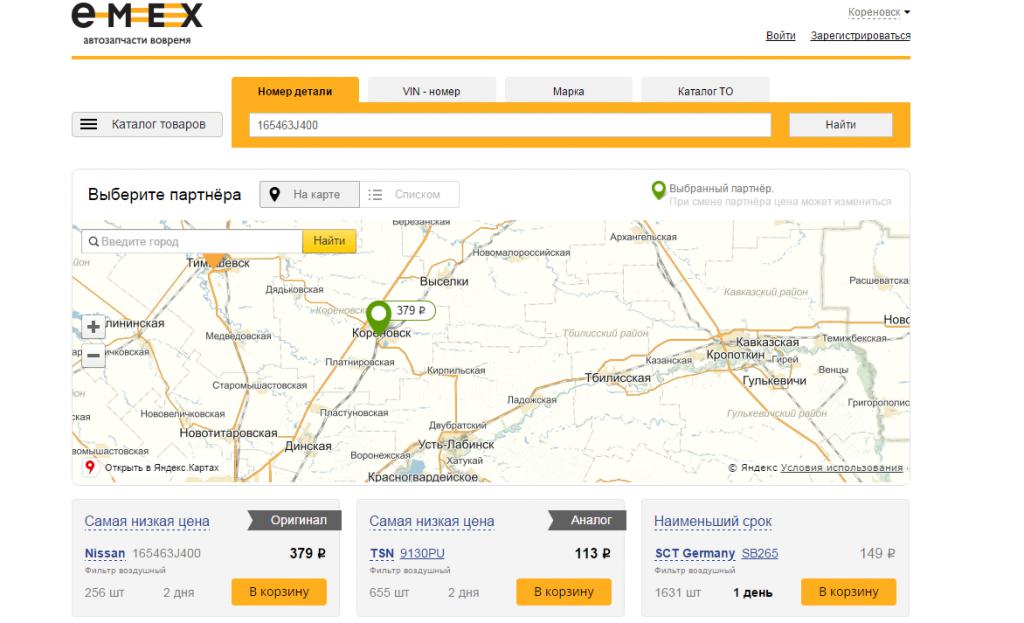
Task: Click the main Найти search button
Action: click(840, 125)
